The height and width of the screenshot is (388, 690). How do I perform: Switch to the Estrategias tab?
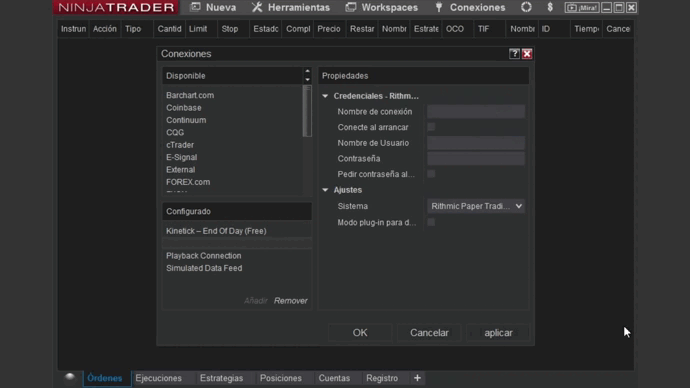point(221,378)
